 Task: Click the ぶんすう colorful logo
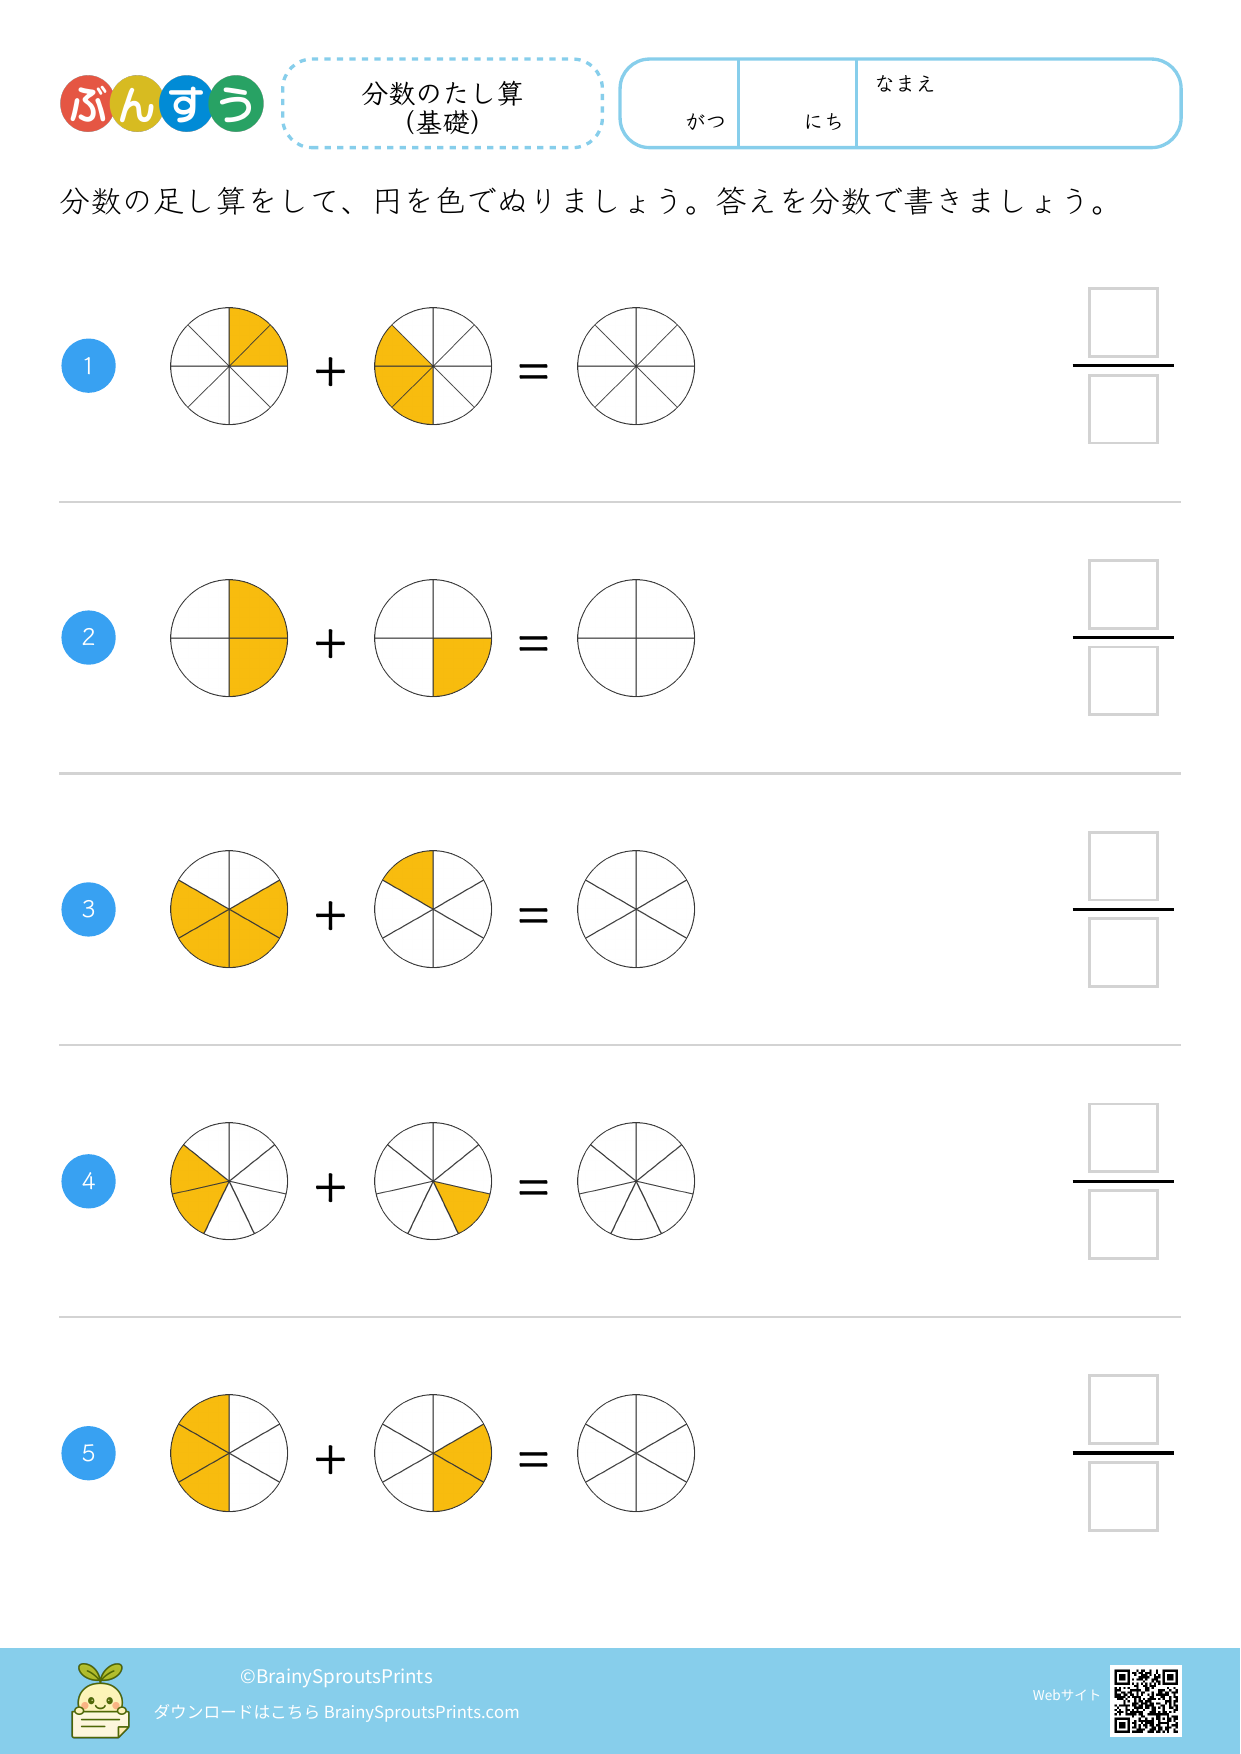(161, 104)
